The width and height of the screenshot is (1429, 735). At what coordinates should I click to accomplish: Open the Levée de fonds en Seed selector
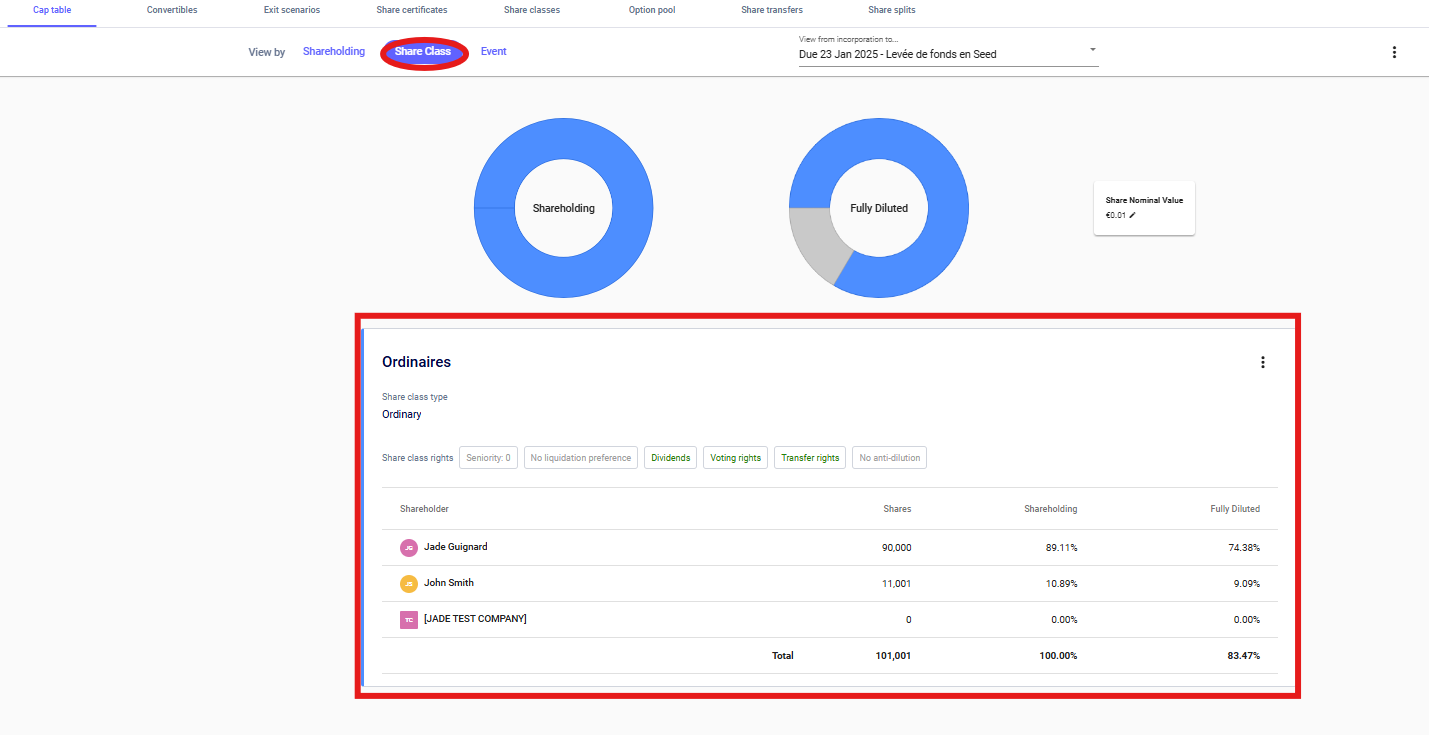[x=940, y=54]
